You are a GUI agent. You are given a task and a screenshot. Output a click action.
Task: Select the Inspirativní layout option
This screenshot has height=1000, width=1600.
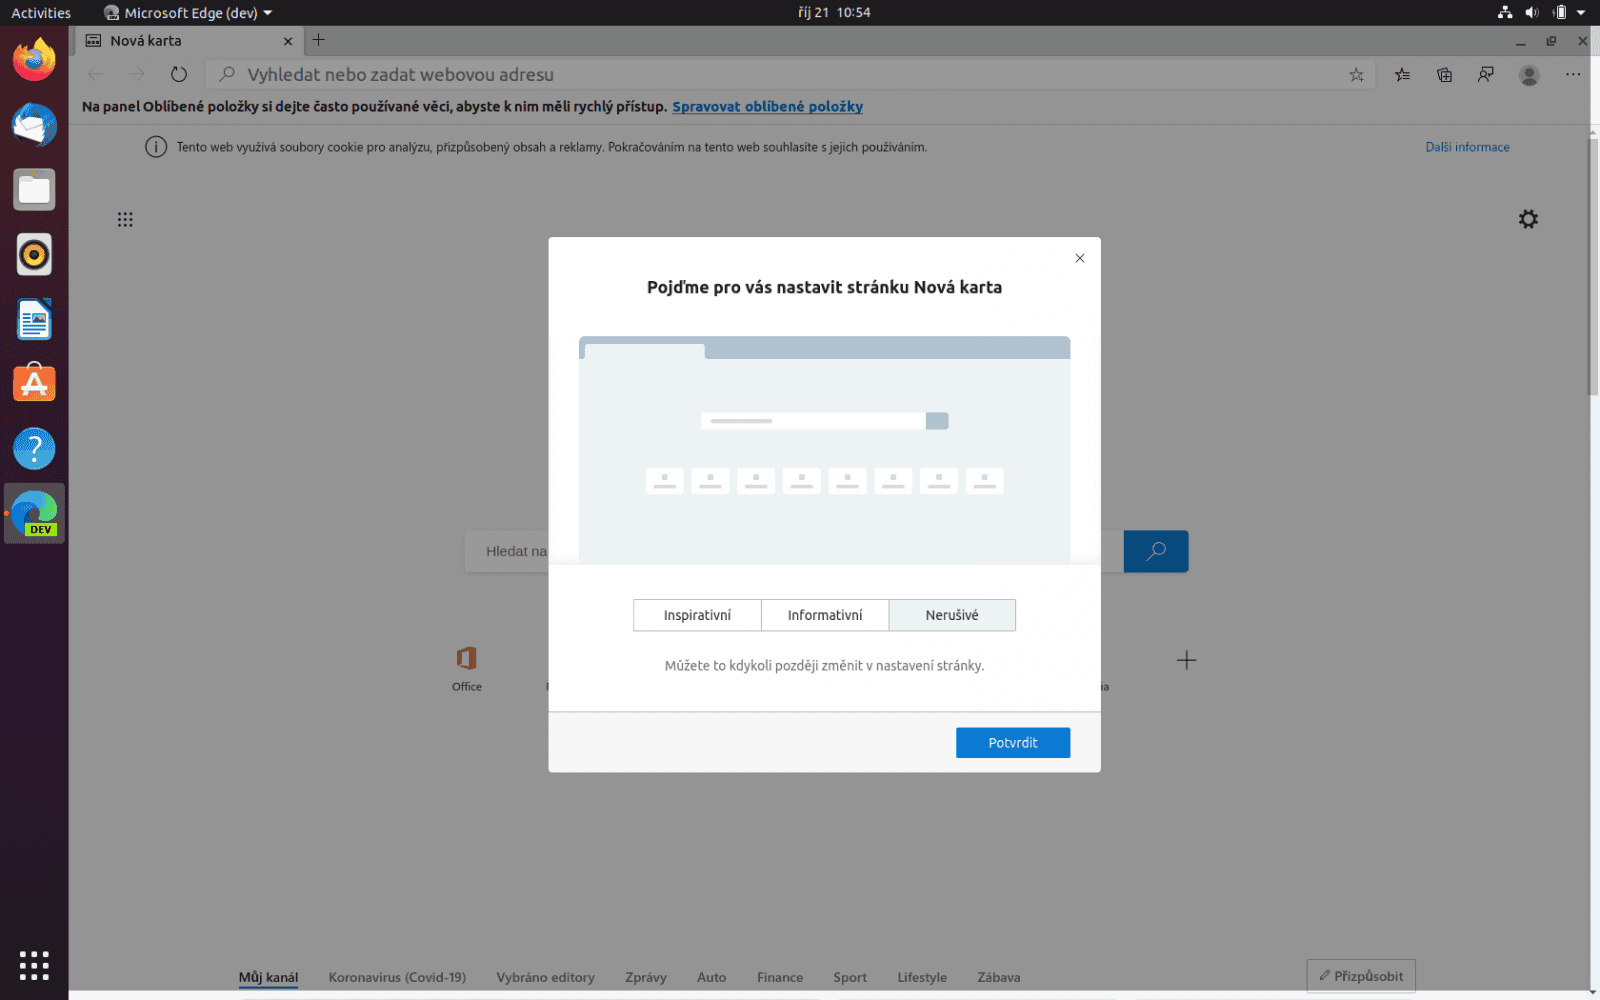point(697,615)
